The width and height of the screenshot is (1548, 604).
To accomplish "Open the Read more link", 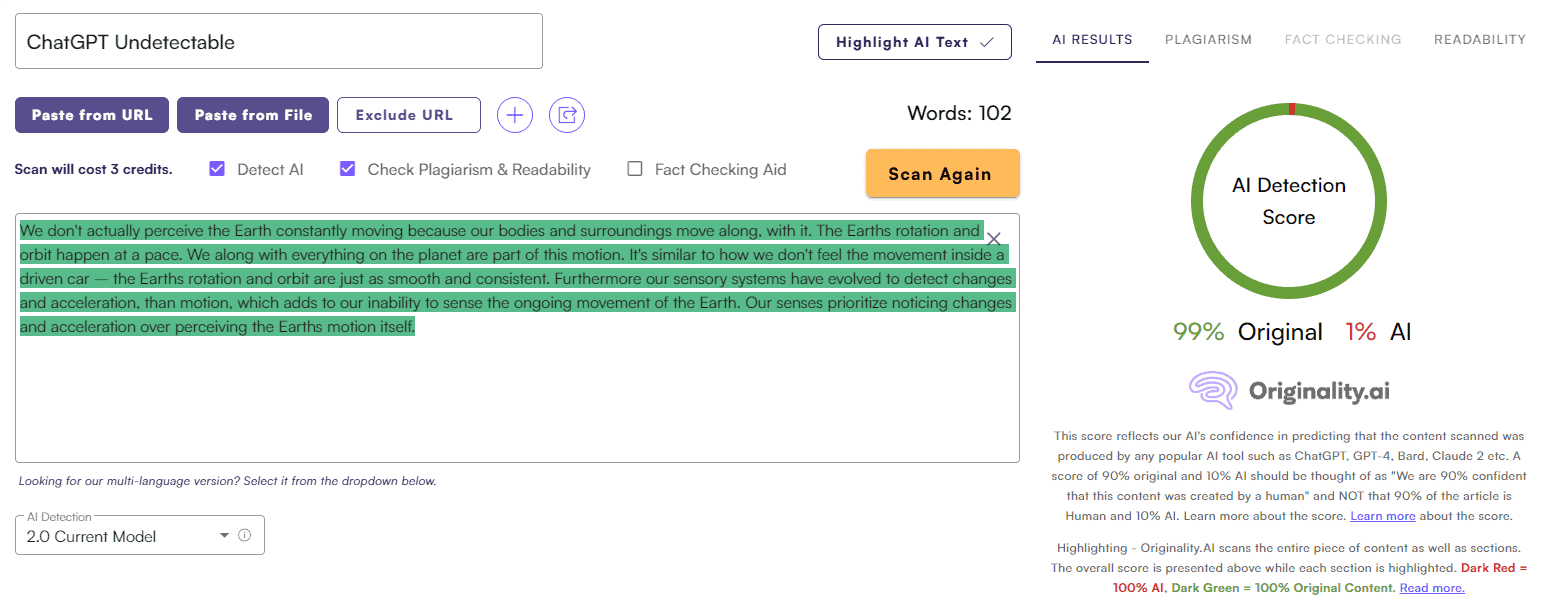I will (1432, 588).
